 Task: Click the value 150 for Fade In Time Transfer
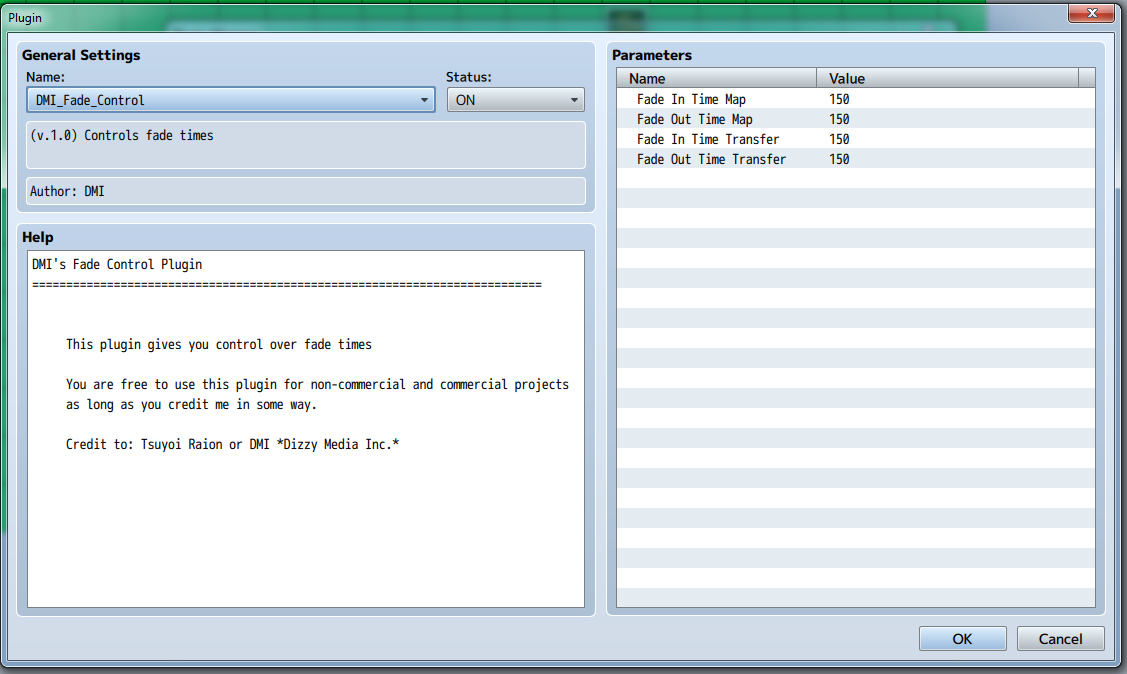[839, 139]
